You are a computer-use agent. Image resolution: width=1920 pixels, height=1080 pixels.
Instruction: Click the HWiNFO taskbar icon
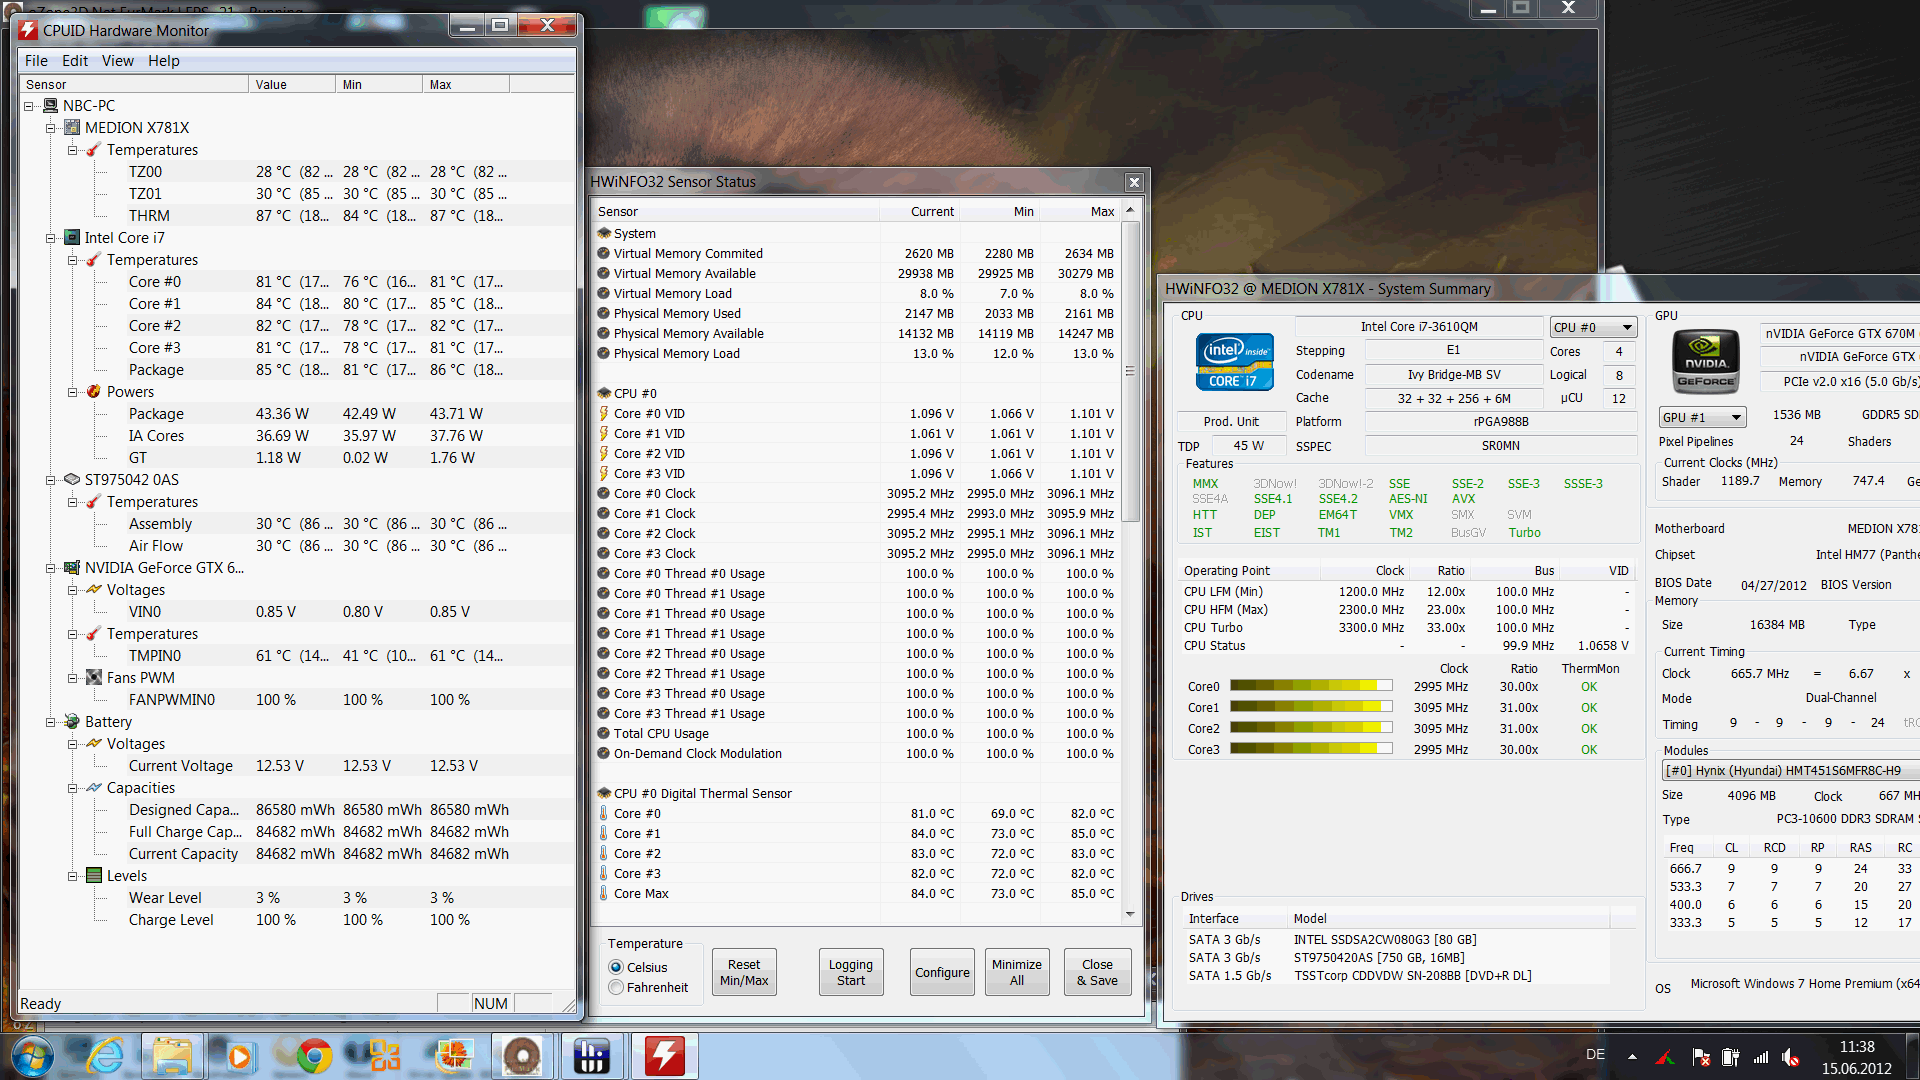(592, 1056)
